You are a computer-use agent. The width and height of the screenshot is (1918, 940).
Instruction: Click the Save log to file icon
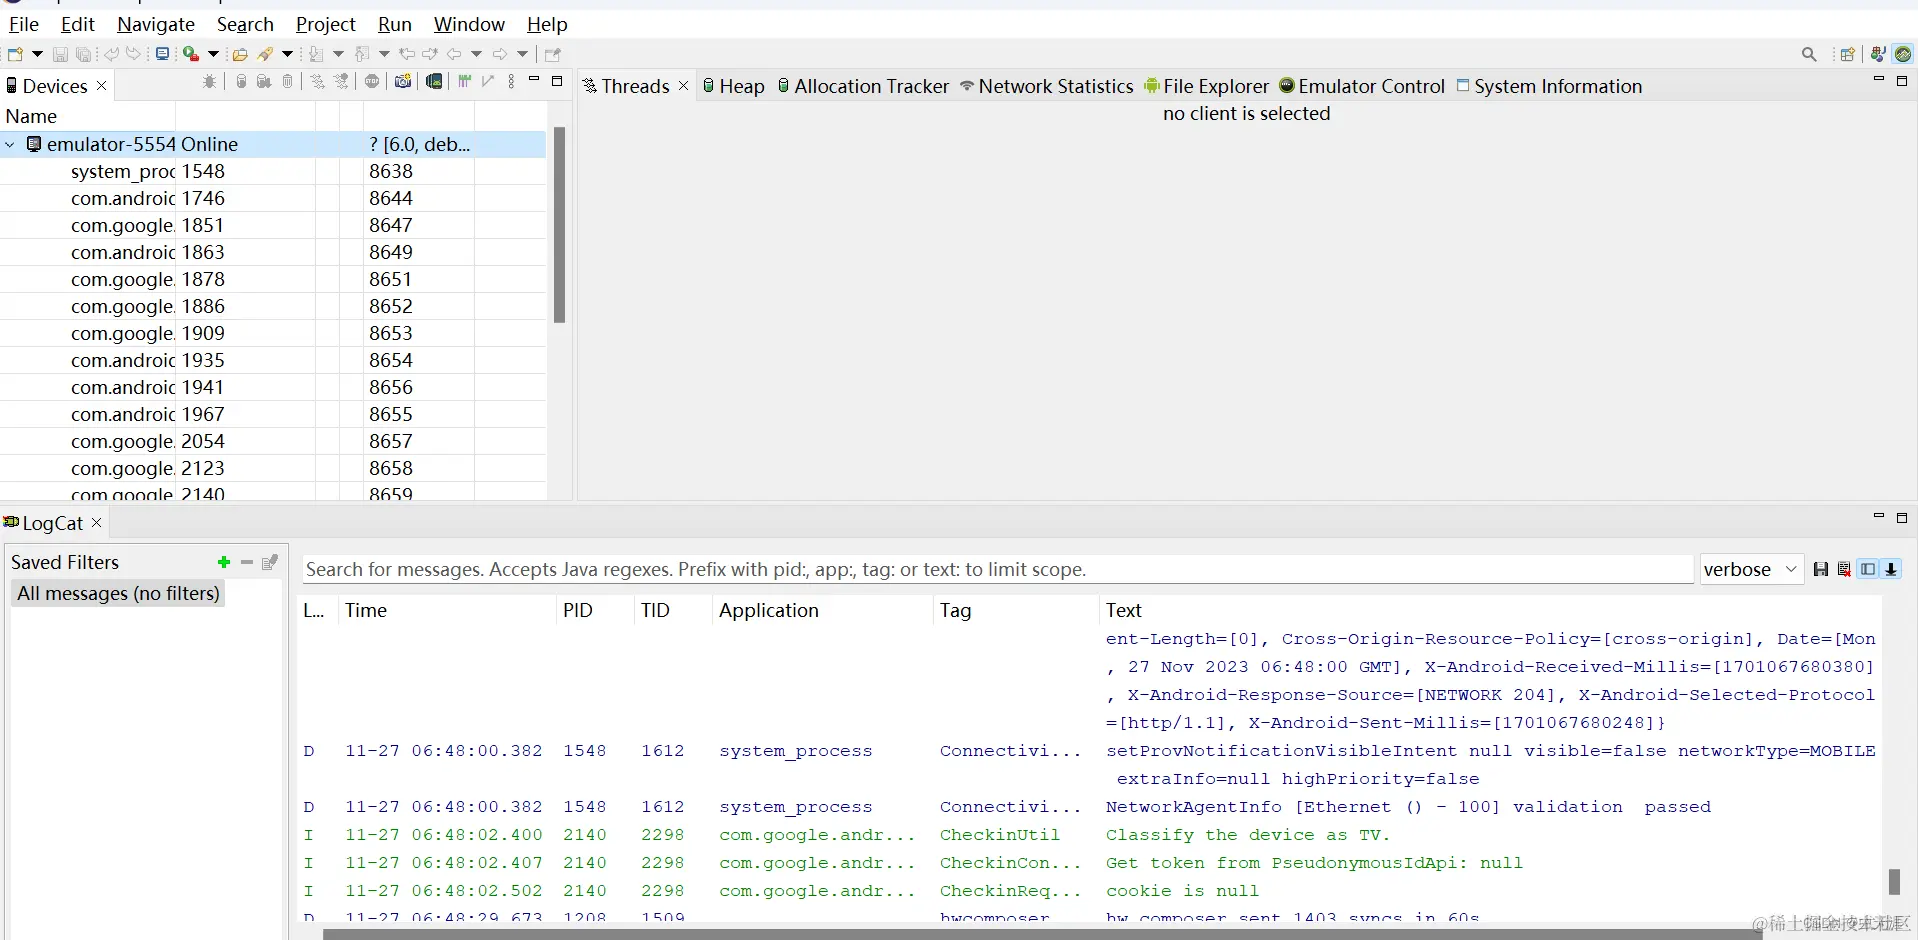click(x=1821, y=570)
